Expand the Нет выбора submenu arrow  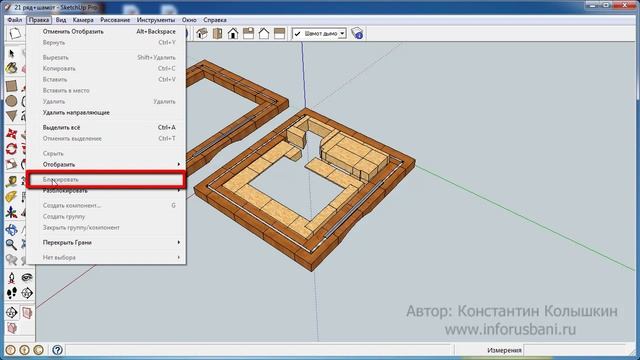178,258
